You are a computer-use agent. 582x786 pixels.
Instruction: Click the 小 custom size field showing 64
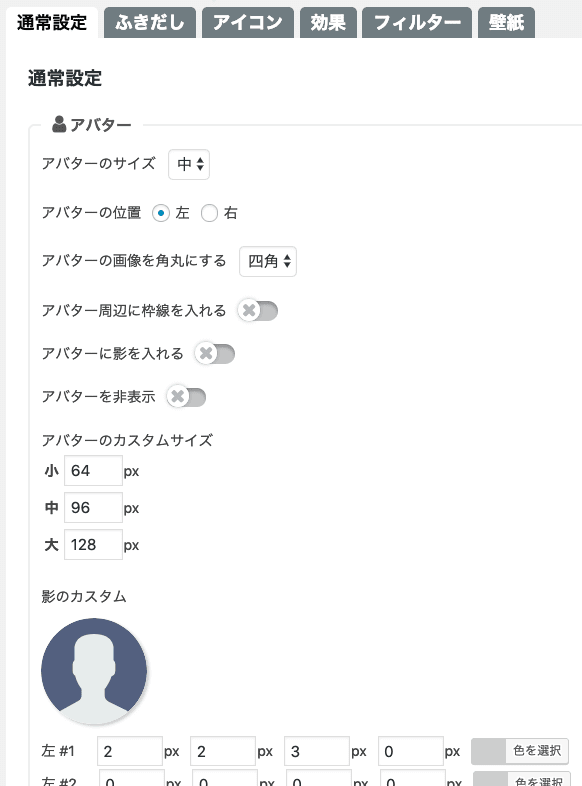tap(93, 471)
